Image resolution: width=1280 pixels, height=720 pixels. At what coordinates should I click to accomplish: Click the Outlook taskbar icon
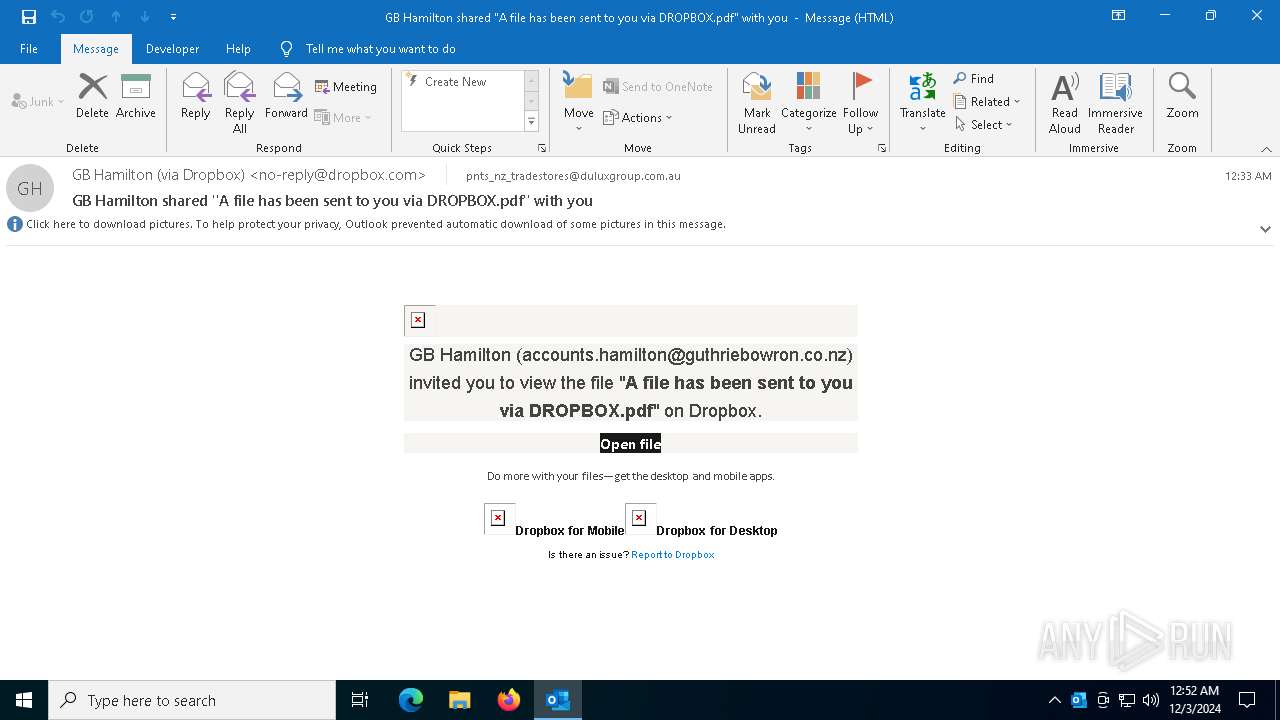(x=558, y=700)
